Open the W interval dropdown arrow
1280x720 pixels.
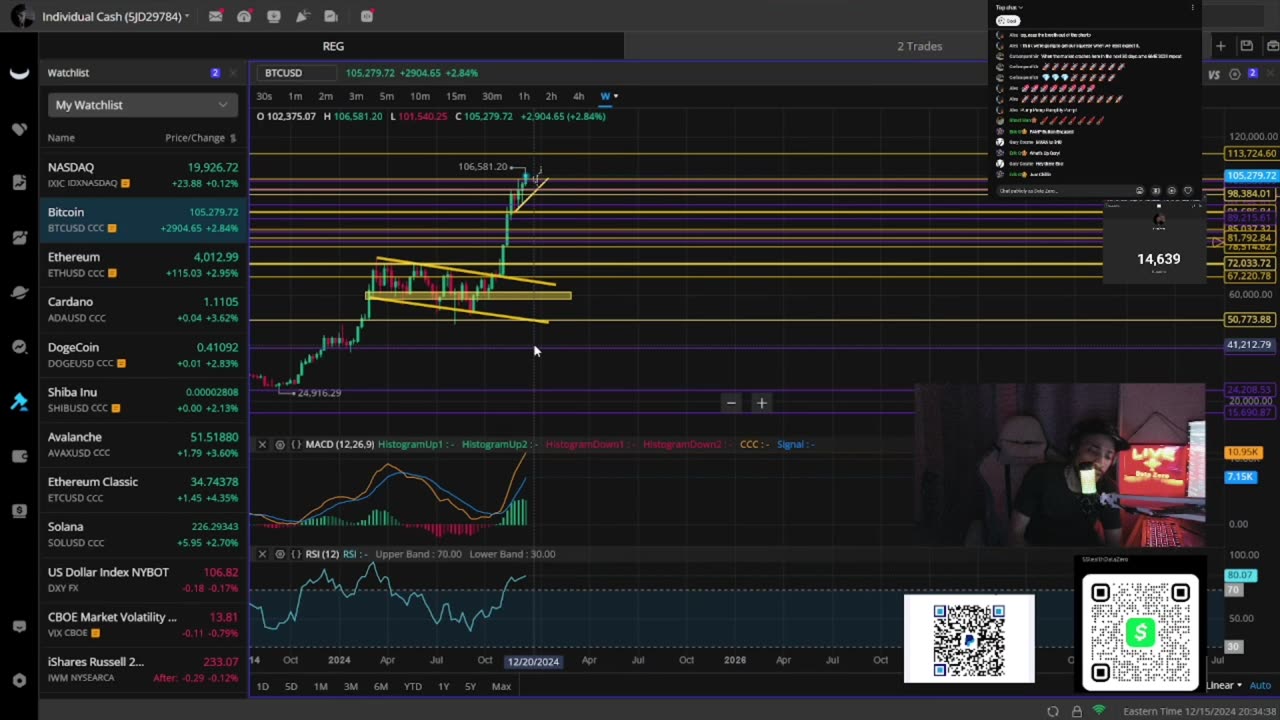click(616, 96)
